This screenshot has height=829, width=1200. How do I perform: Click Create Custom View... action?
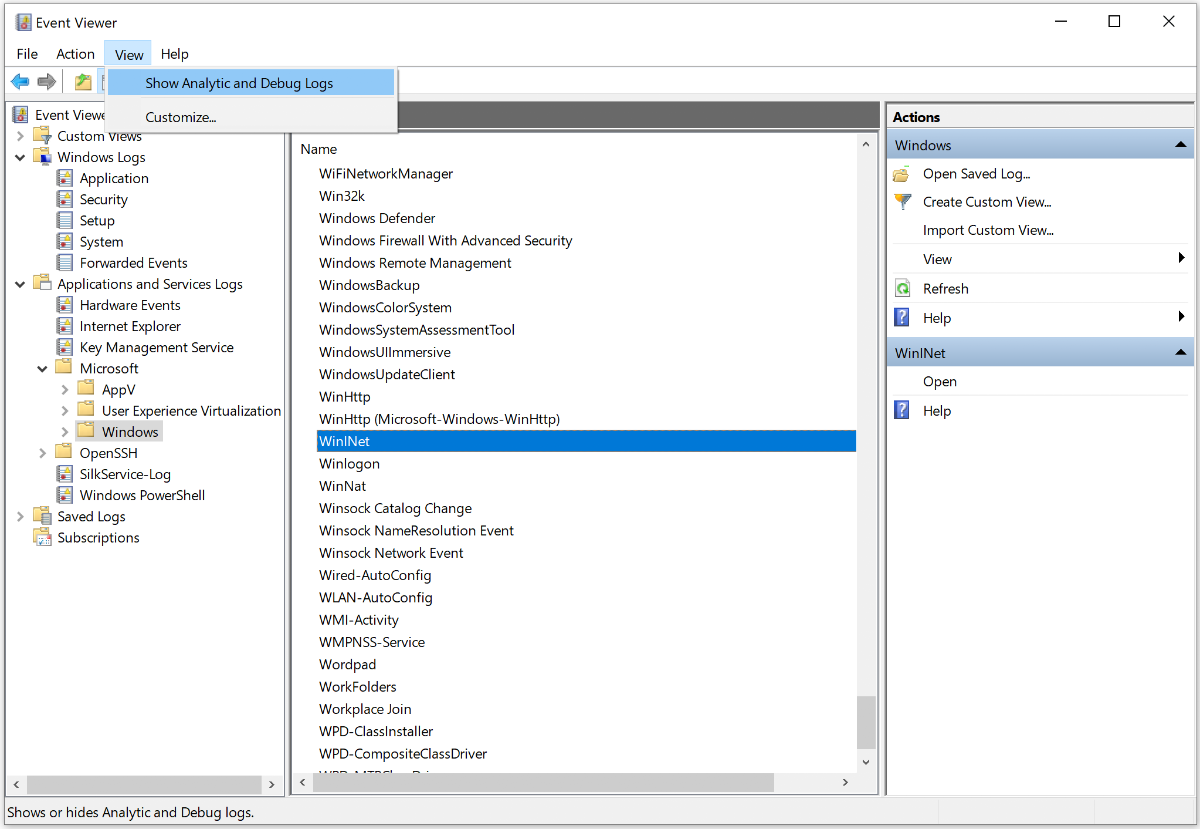(987, 202)
